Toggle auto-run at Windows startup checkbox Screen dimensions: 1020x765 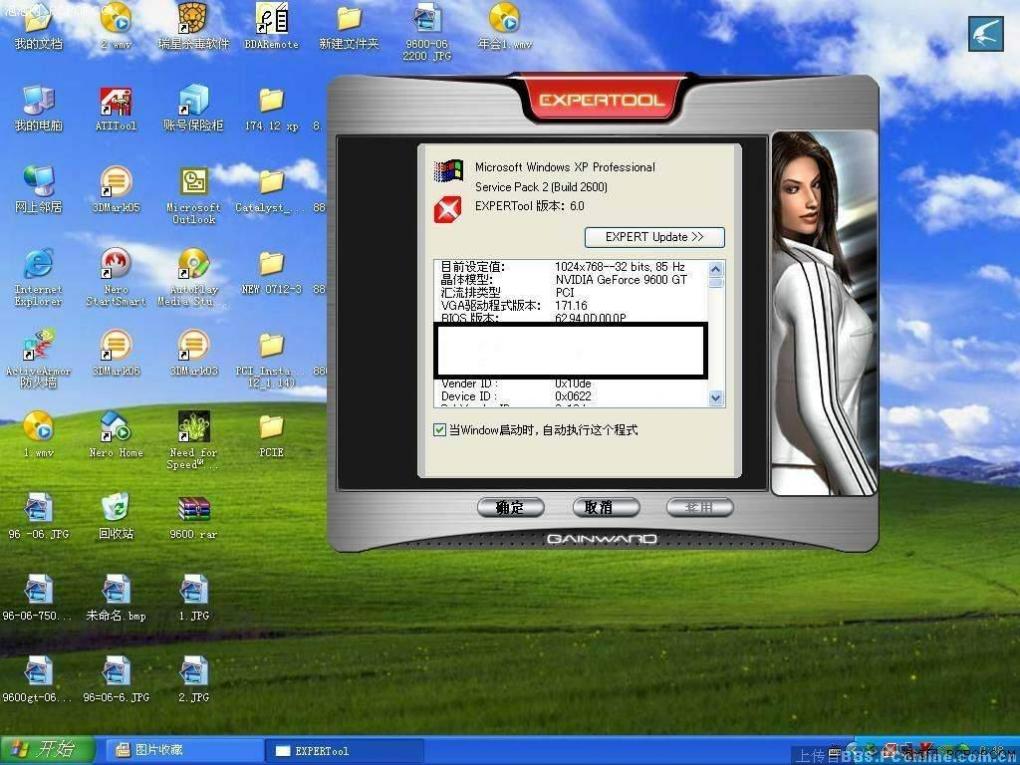click(439, 430)
